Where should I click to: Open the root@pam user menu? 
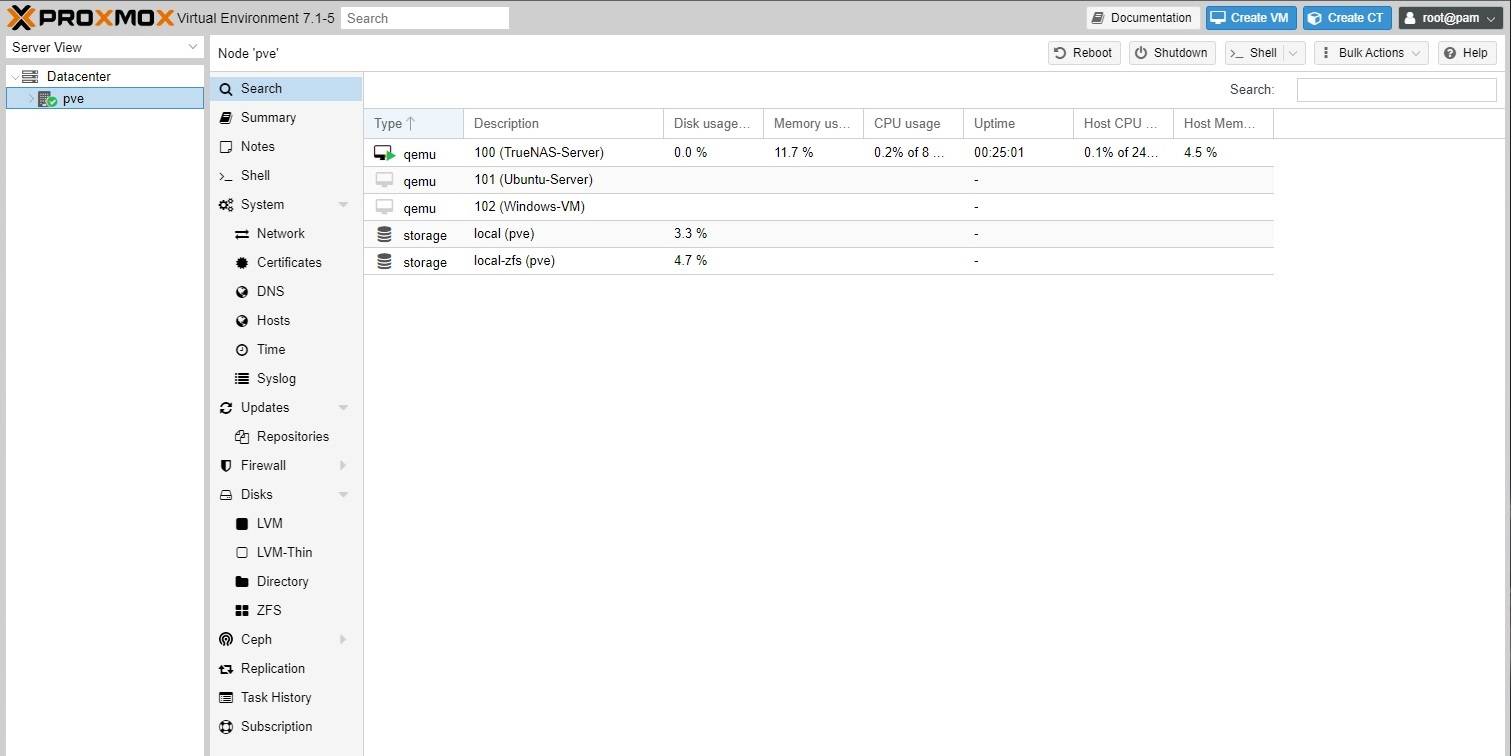coord(1452,18)
